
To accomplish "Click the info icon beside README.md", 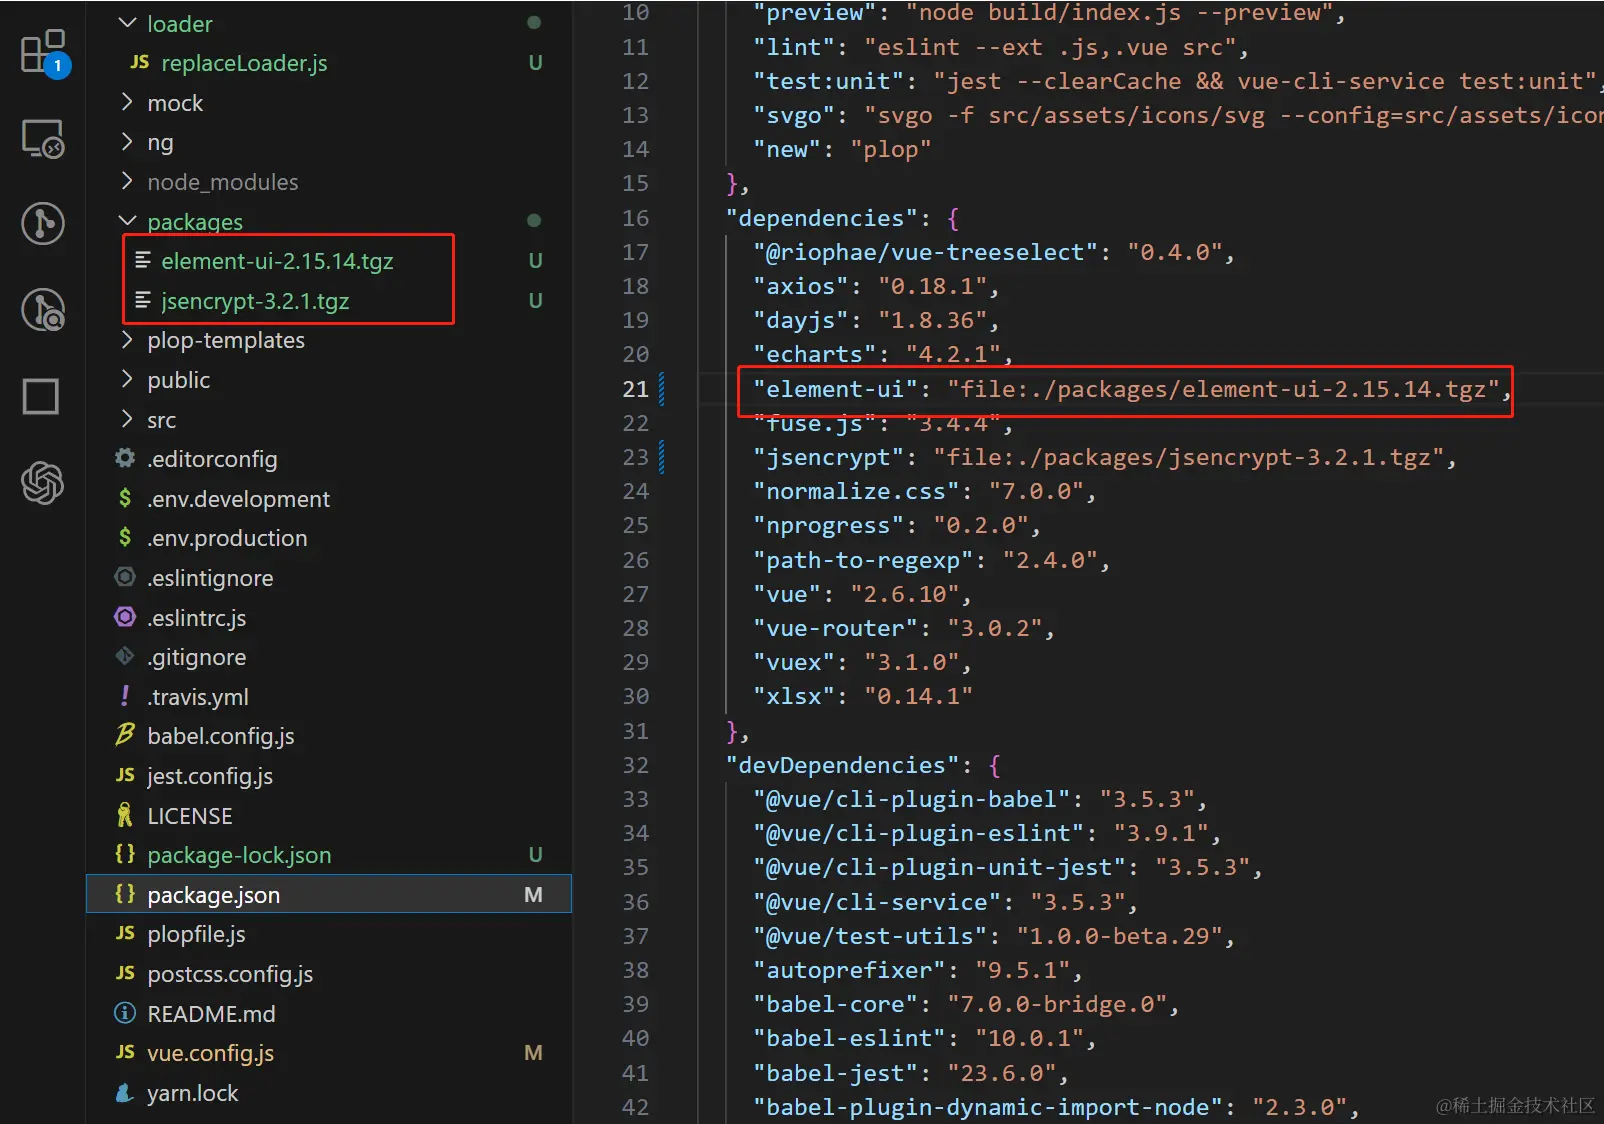I will (125, 1013).
